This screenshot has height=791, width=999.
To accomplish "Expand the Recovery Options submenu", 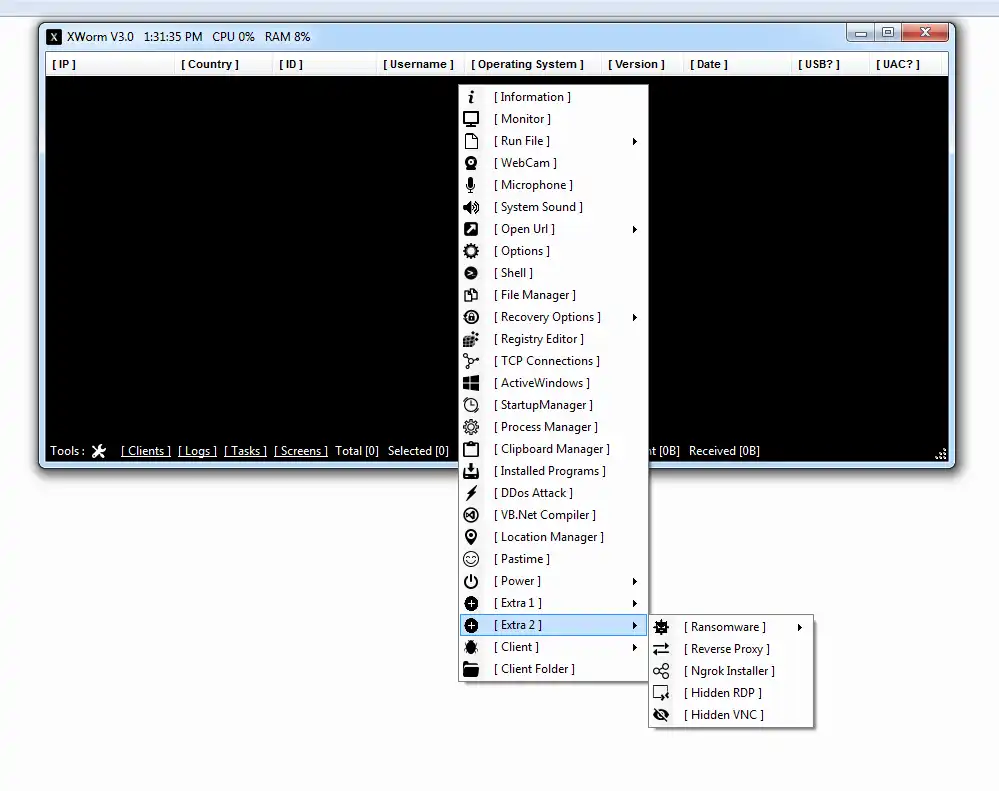I will (633, 317).
